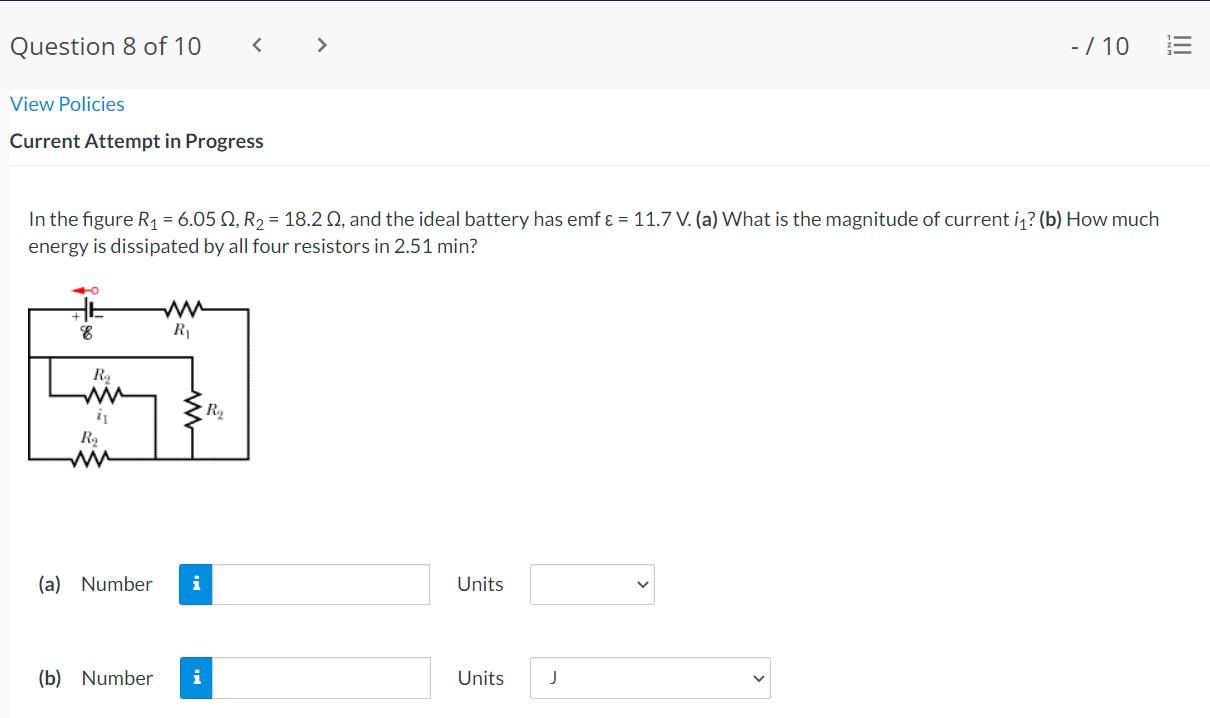
Task: Click the blue i icon beside the first Number box
Action: coord(196,584)
